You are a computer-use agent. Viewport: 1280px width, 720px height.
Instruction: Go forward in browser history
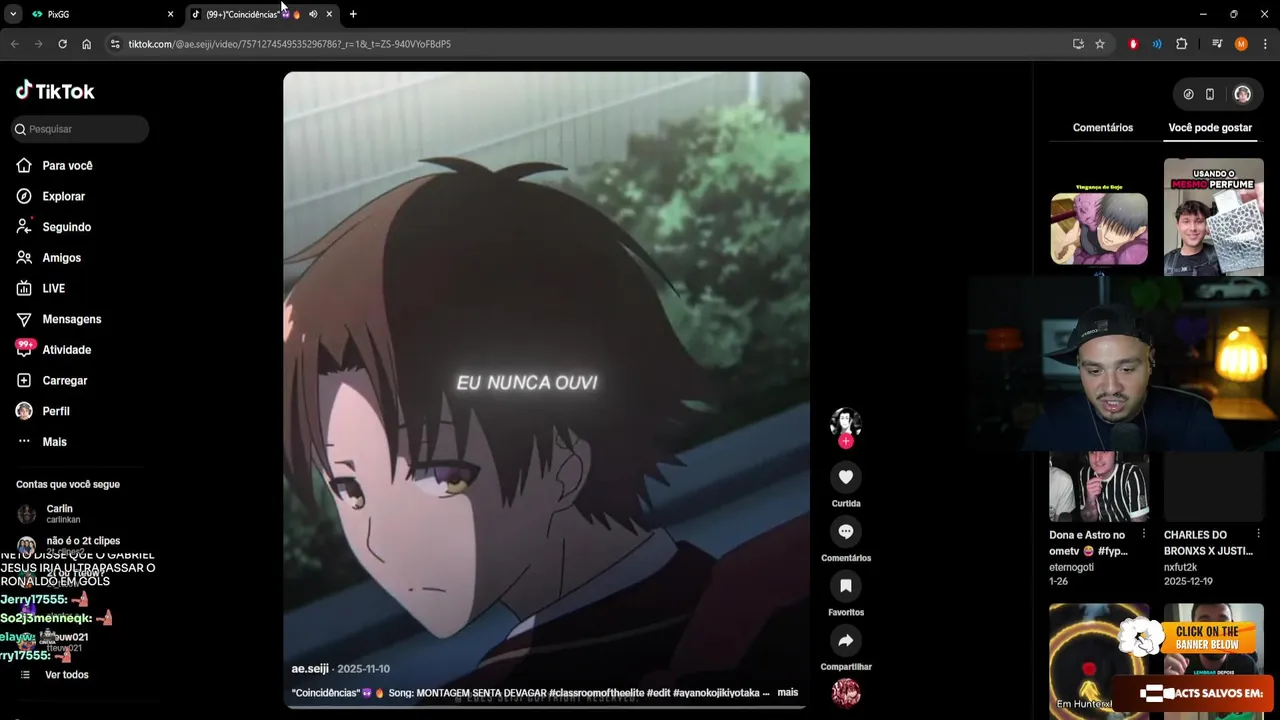click(x=38, y=44)
